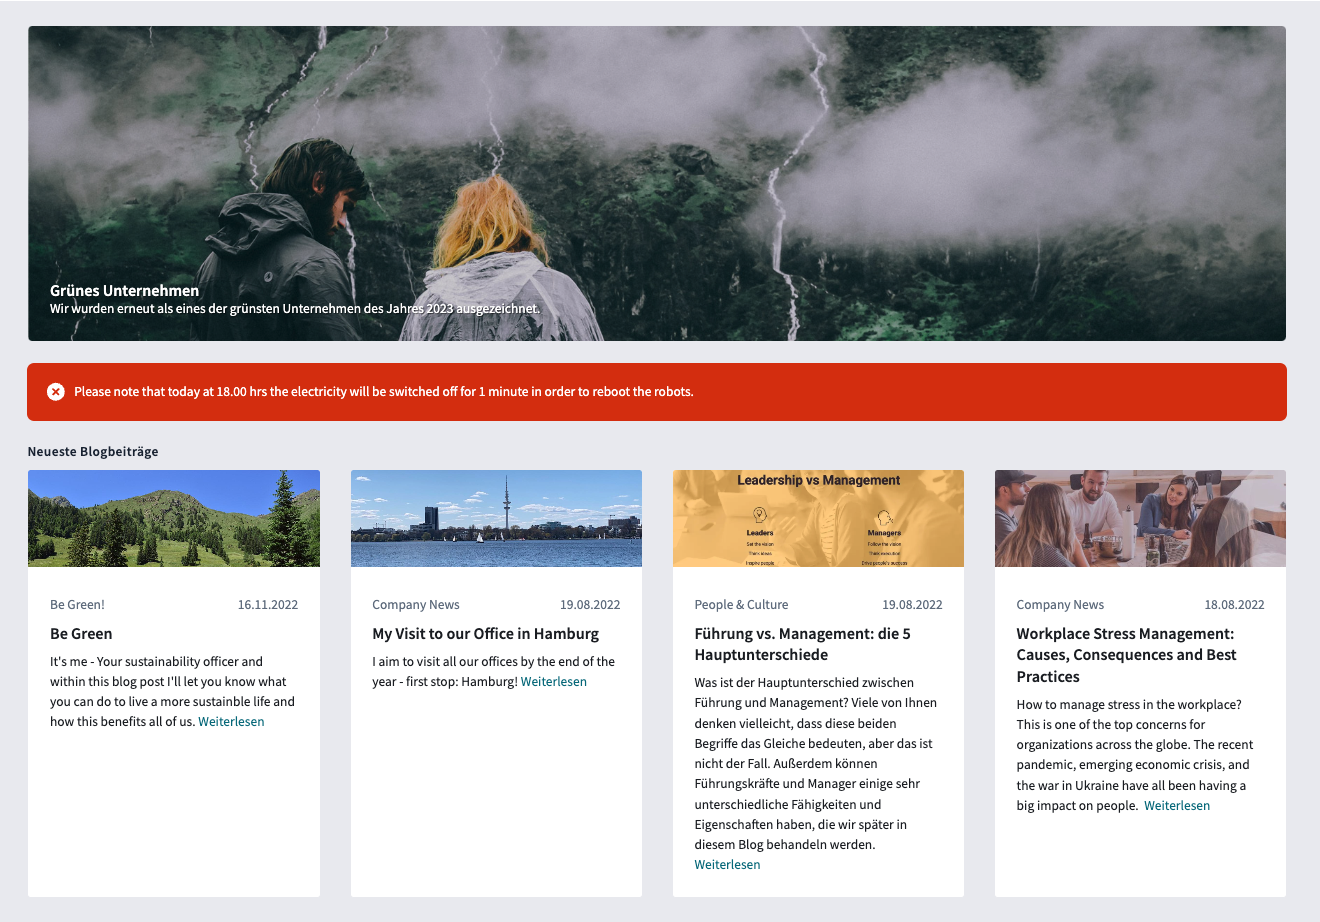Viewport: 1320px width, 922px height.
Task: Click Weiterlesen on the Workplace Stress post
Action: (x=1177, y=805)
